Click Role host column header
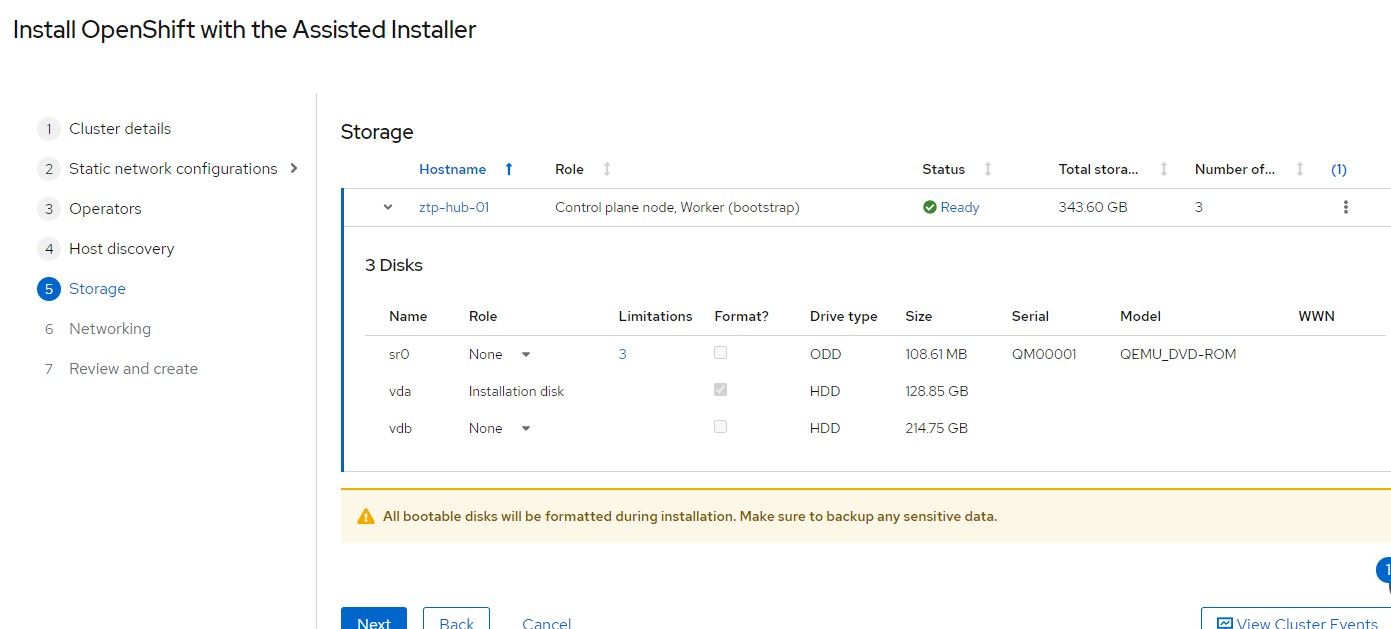The width and height of the screenshot is (1391, 629). click(x=569, y=170)
